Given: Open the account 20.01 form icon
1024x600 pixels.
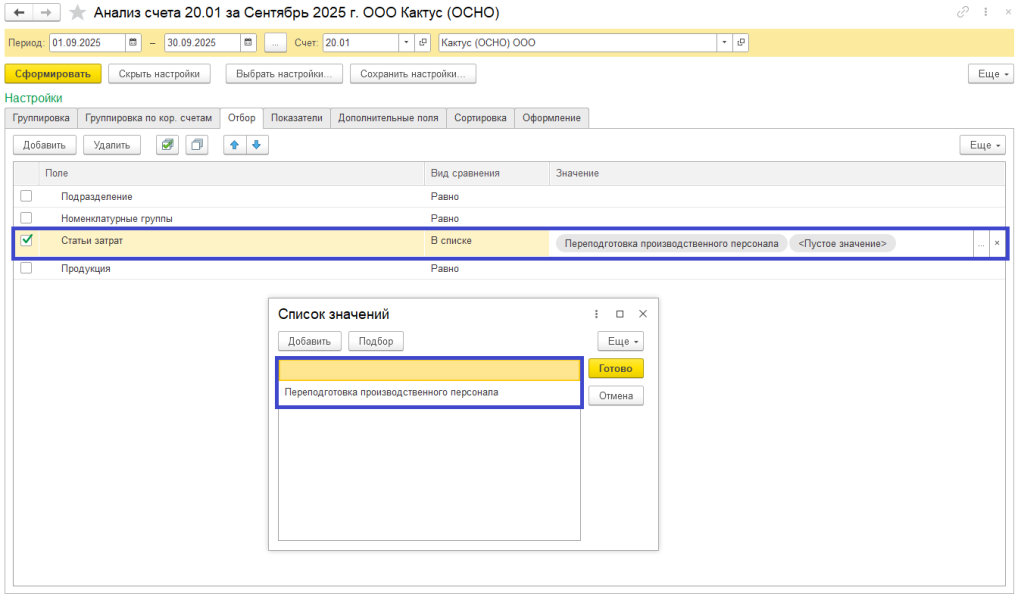Looking at the screenshot, I should point(423,43).
